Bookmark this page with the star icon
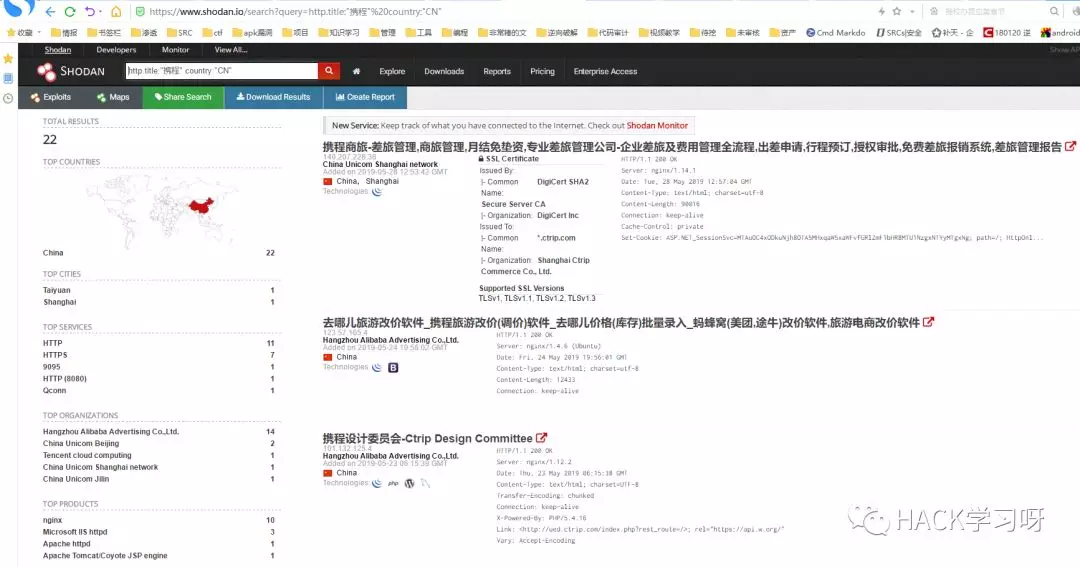The image size is (1080, 567). 897,12
